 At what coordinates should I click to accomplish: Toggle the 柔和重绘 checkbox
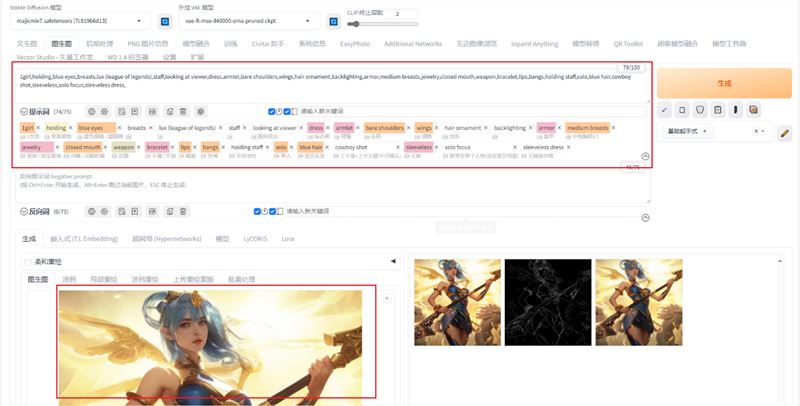click(x=28, y=262)
